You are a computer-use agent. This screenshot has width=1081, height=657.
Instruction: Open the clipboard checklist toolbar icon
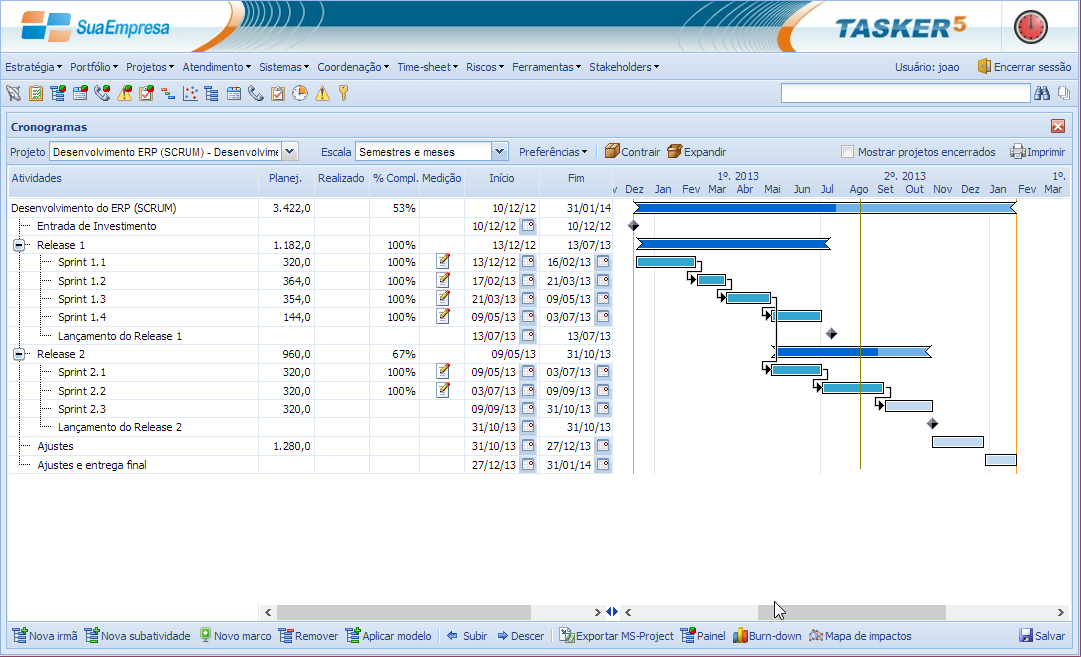[36, 93]
